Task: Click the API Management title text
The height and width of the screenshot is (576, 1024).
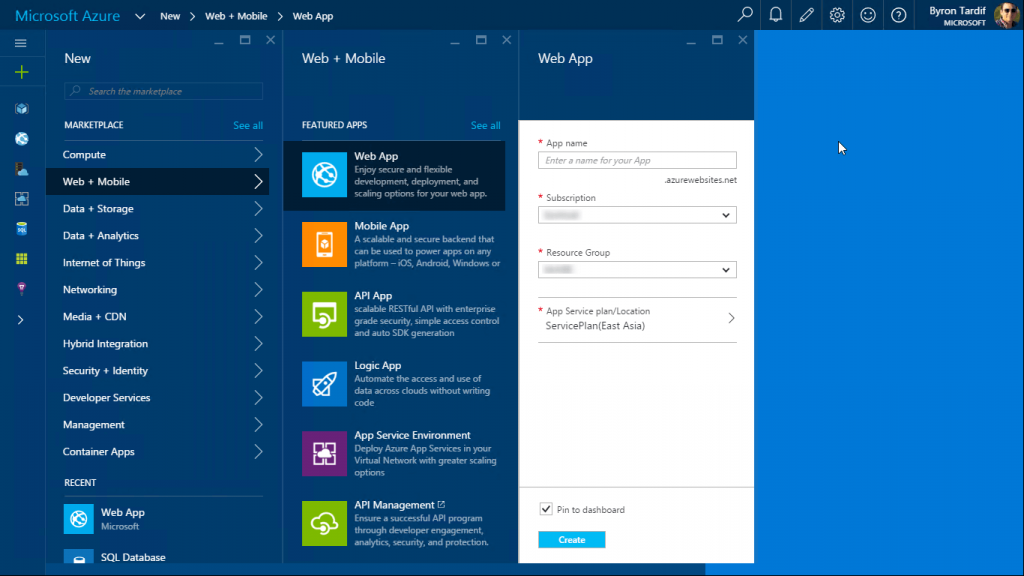Action: click(x=394, y=505)
